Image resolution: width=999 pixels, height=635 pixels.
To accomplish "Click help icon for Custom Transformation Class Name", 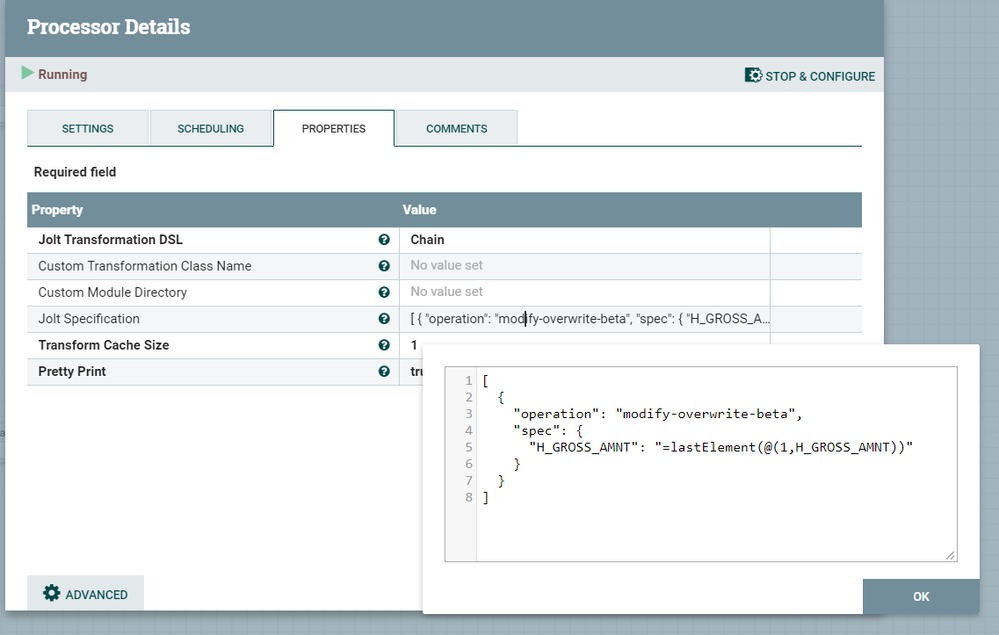I will coord(384,266).
